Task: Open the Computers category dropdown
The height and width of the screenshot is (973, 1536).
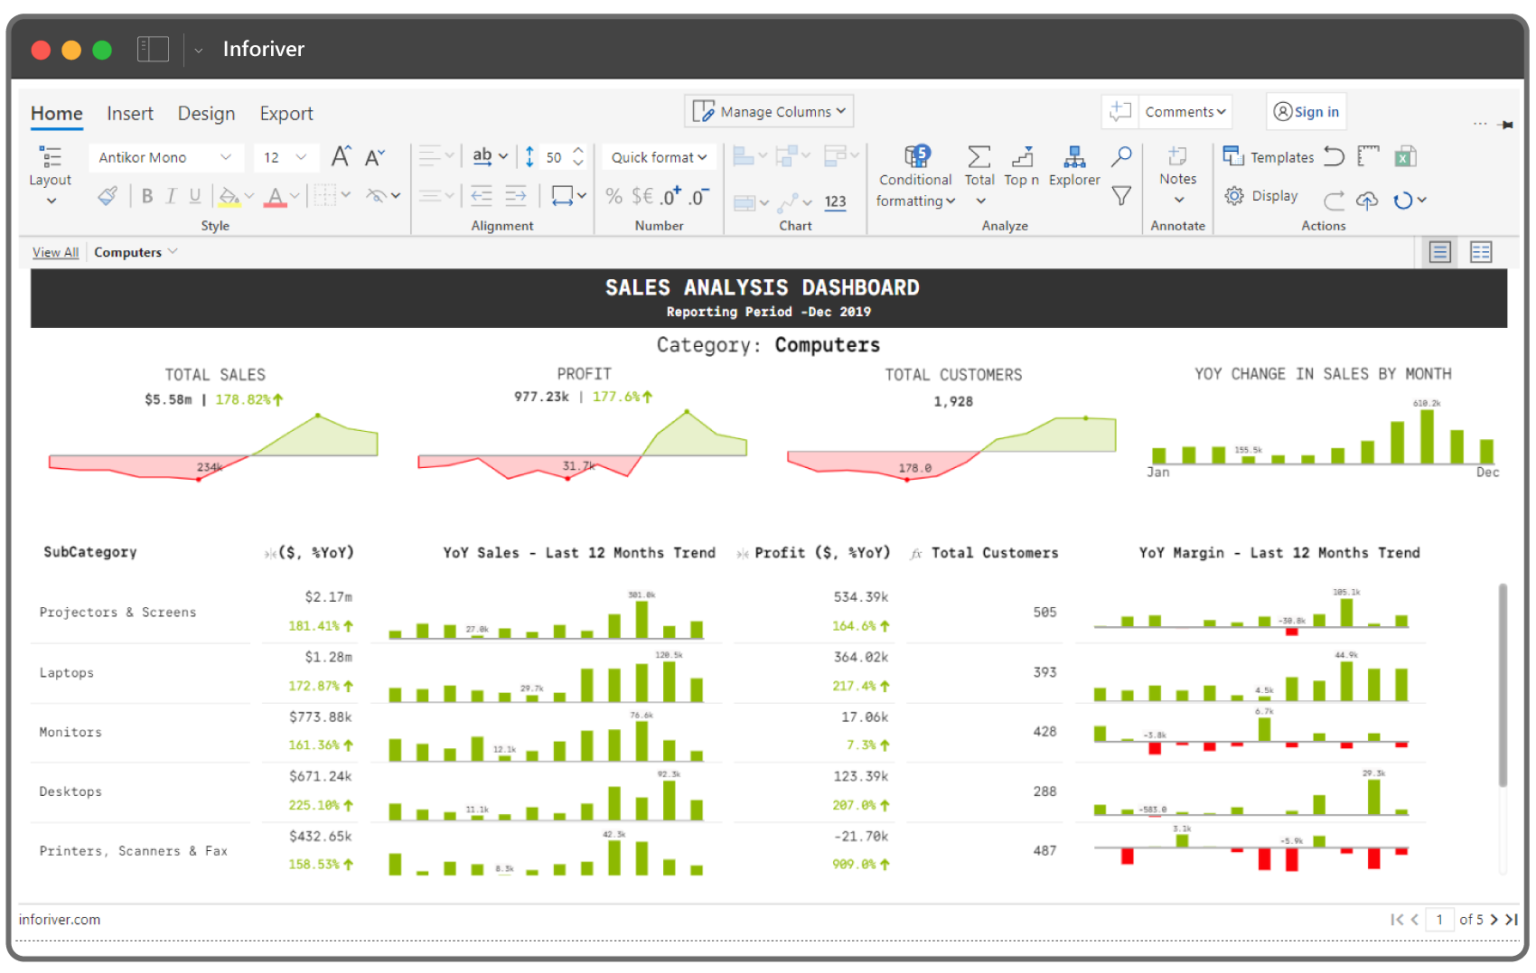Action: (136, 252)
